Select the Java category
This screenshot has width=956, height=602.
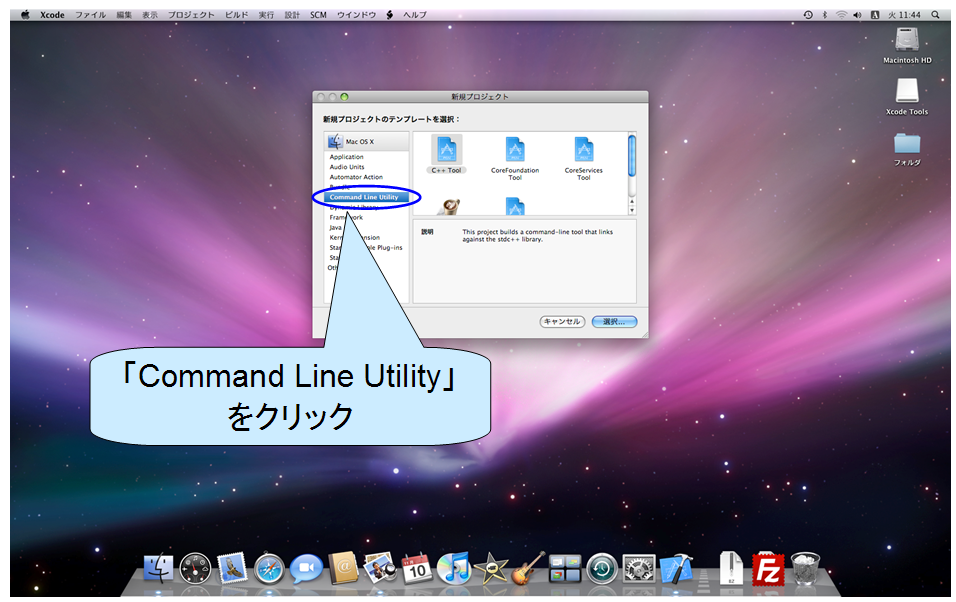(336, 228)
